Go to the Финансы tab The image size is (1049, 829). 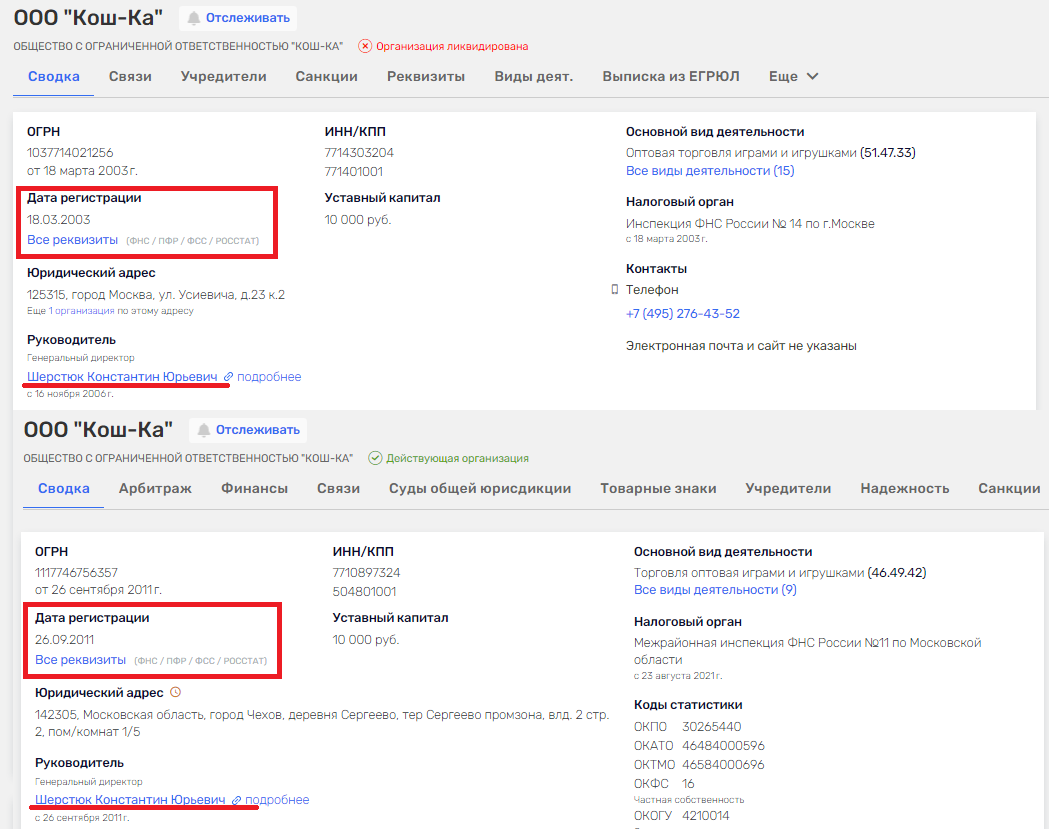point(254,488)
